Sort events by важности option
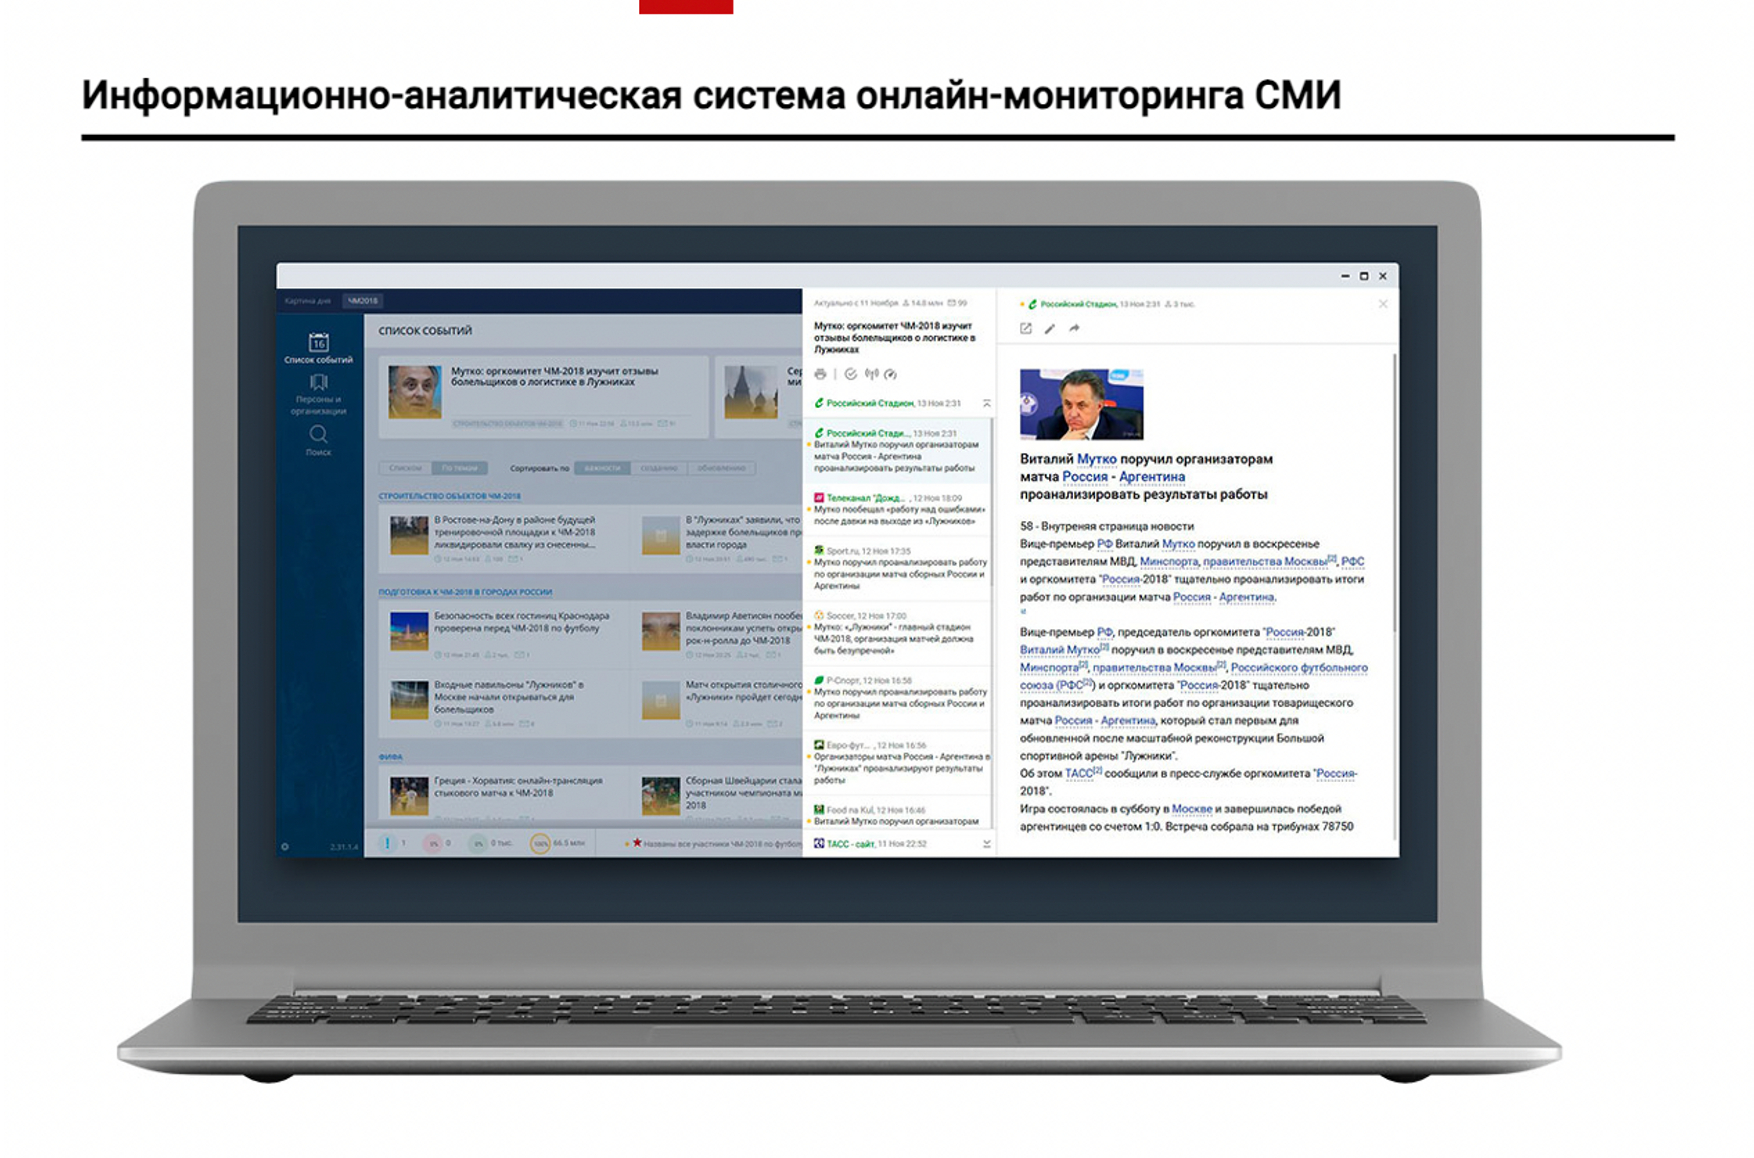Viewport: 1754px width, 1158px height. point(602,468)
